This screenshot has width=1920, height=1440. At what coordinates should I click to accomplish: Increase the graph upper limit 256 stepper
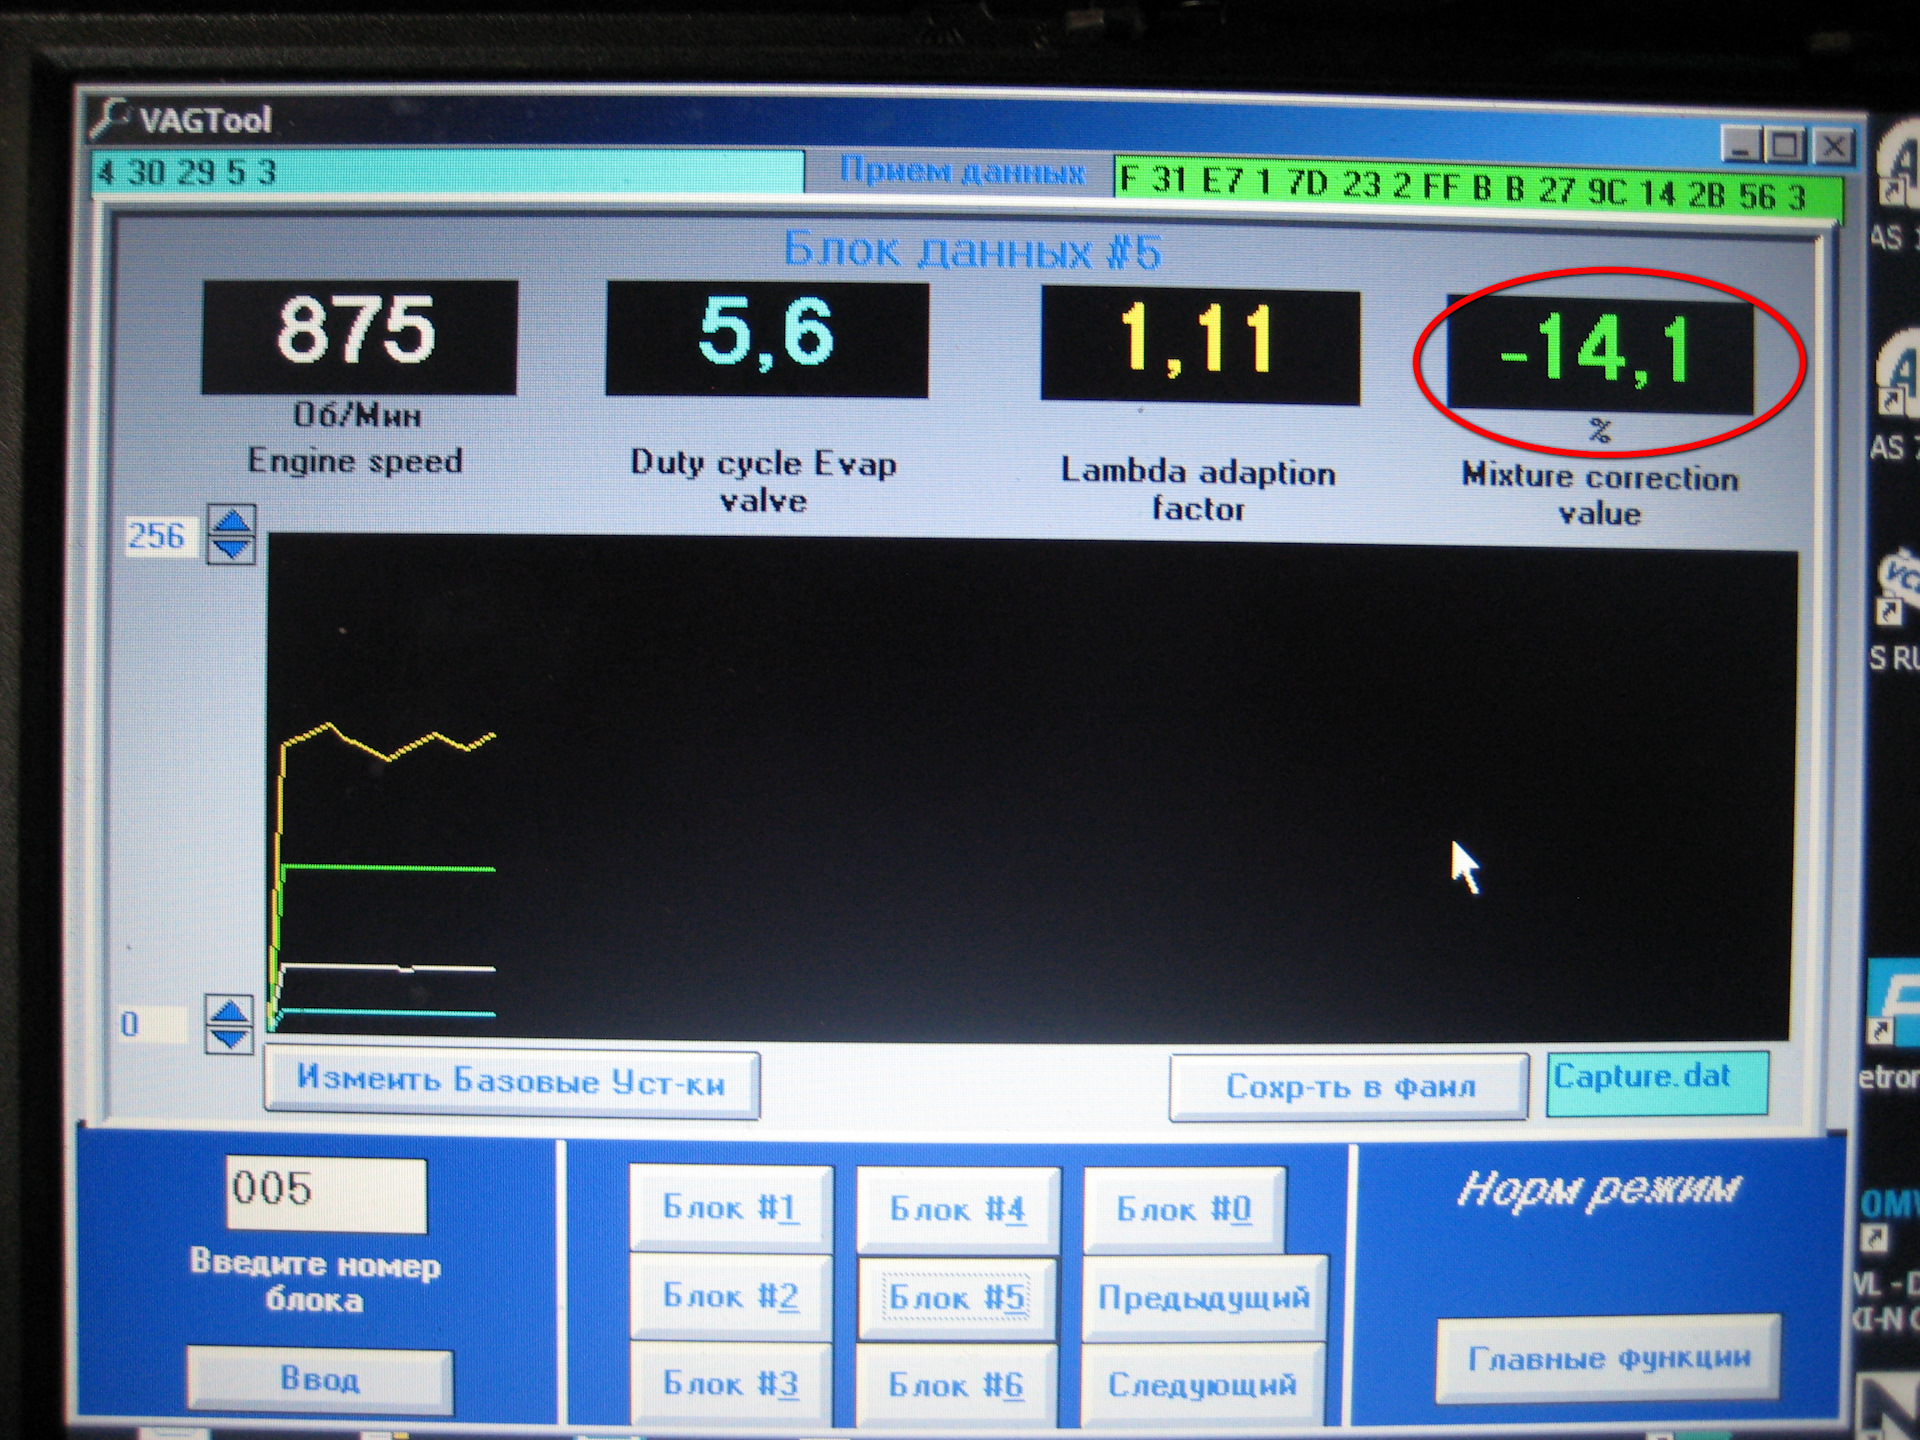(232, 521)
